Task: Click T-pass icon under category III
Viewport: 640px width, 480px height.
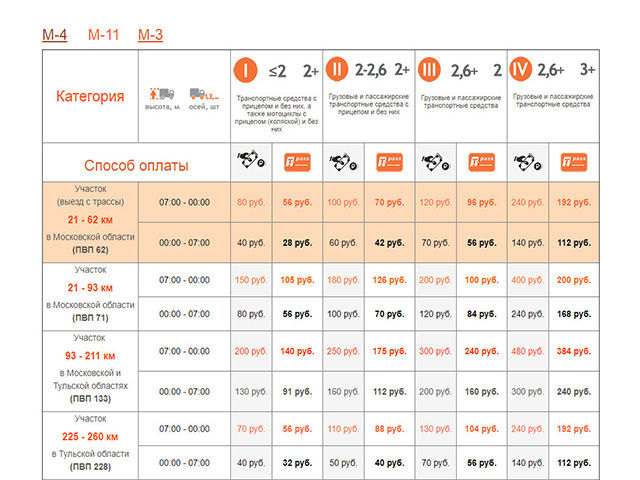Action: pos(482,162)
